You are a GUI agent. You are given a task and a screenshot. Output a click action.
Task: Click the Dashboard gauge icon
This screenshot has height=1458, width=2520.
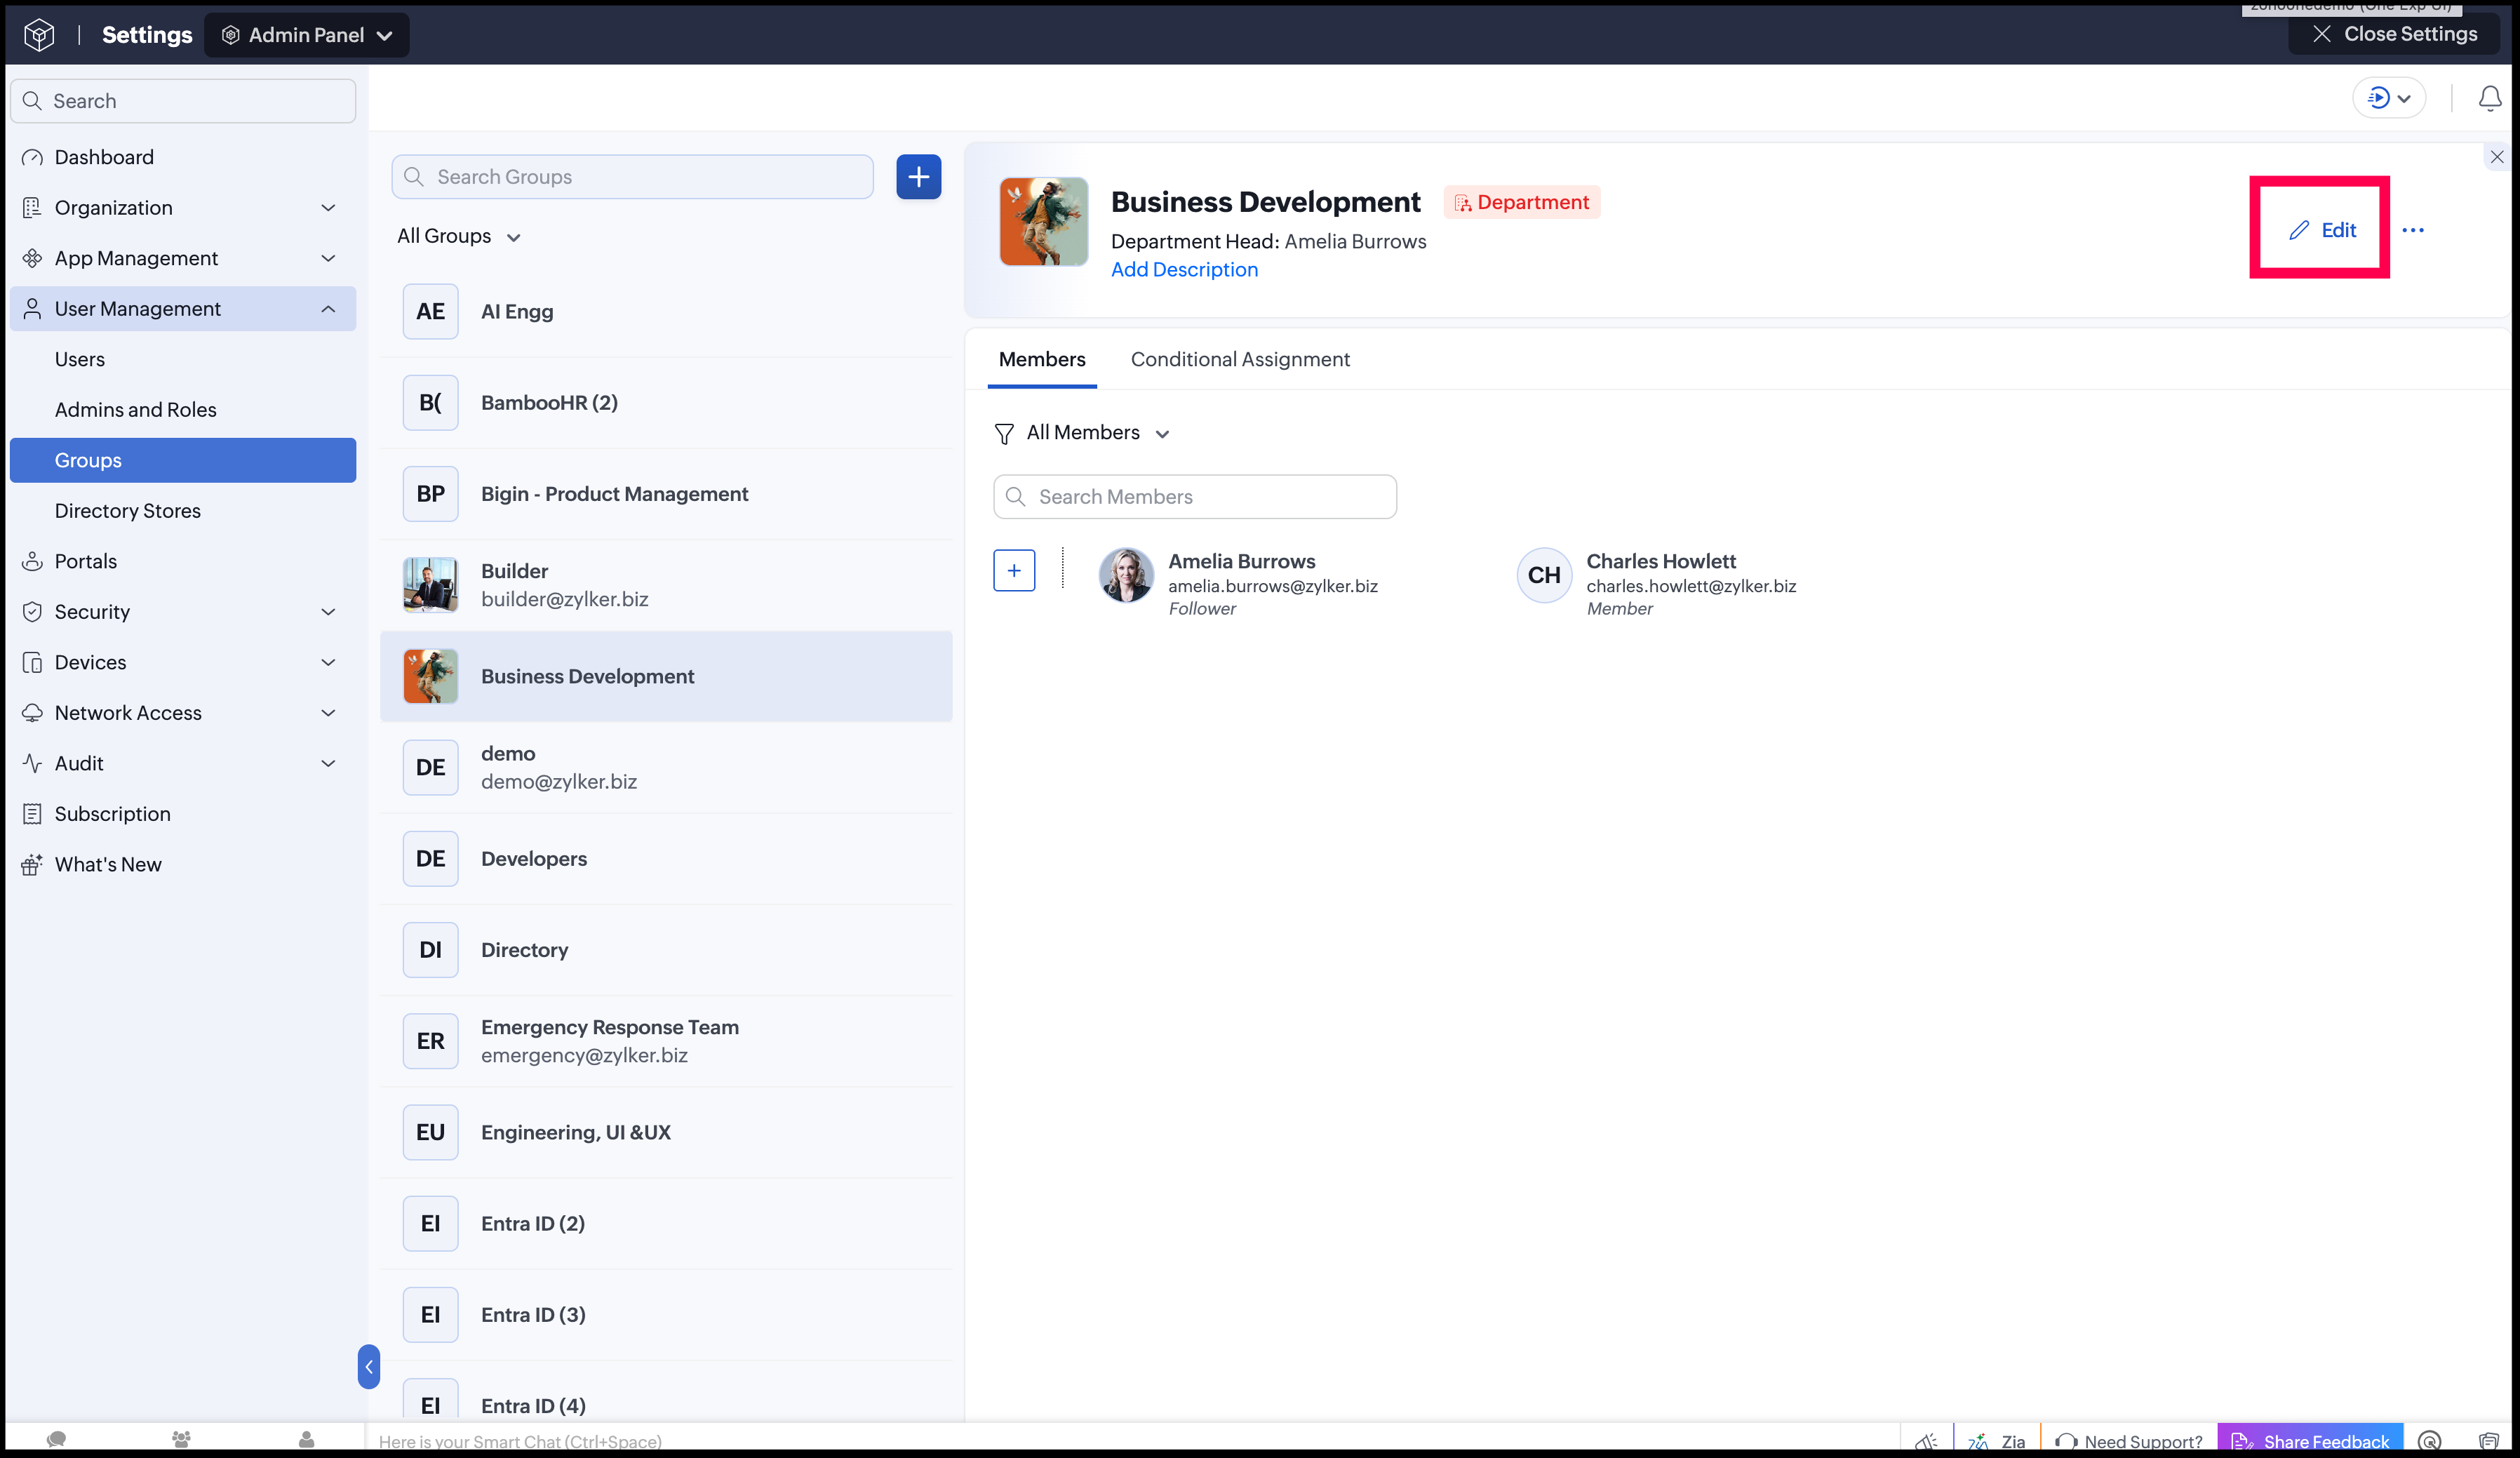click(32, 157)
